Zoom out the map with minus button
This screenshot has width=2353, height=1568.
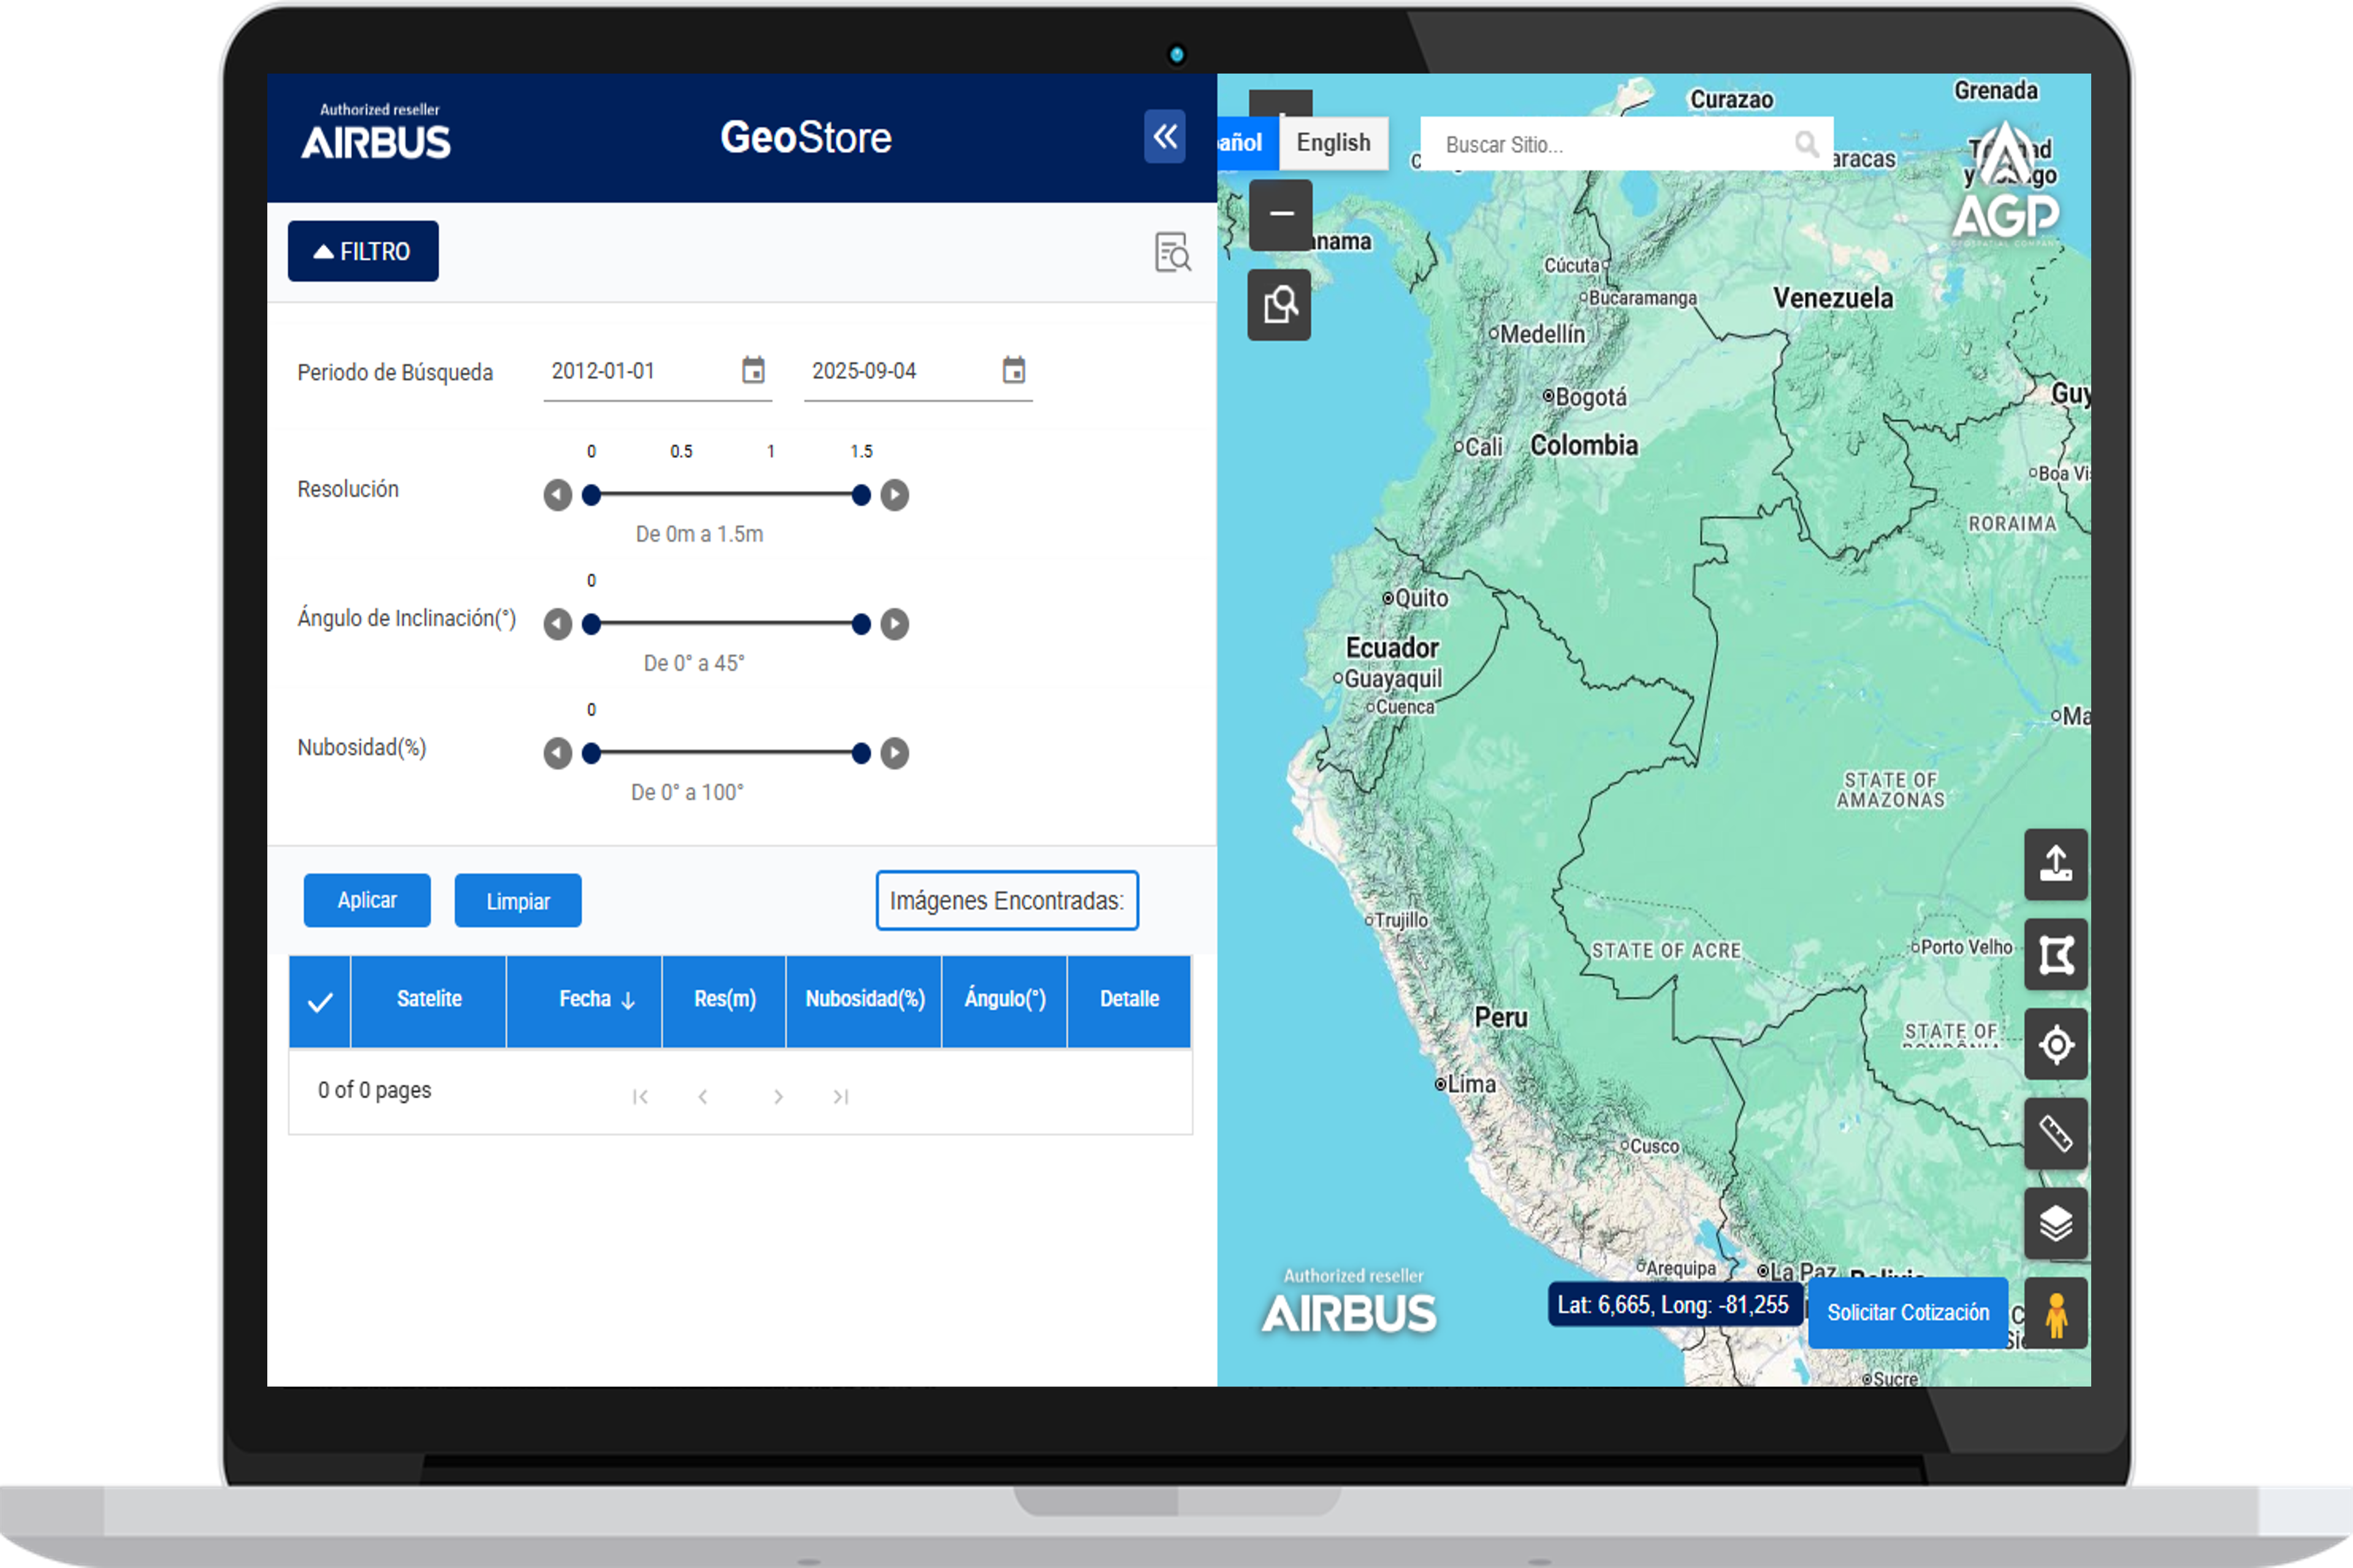click(x=1281, y=214)
